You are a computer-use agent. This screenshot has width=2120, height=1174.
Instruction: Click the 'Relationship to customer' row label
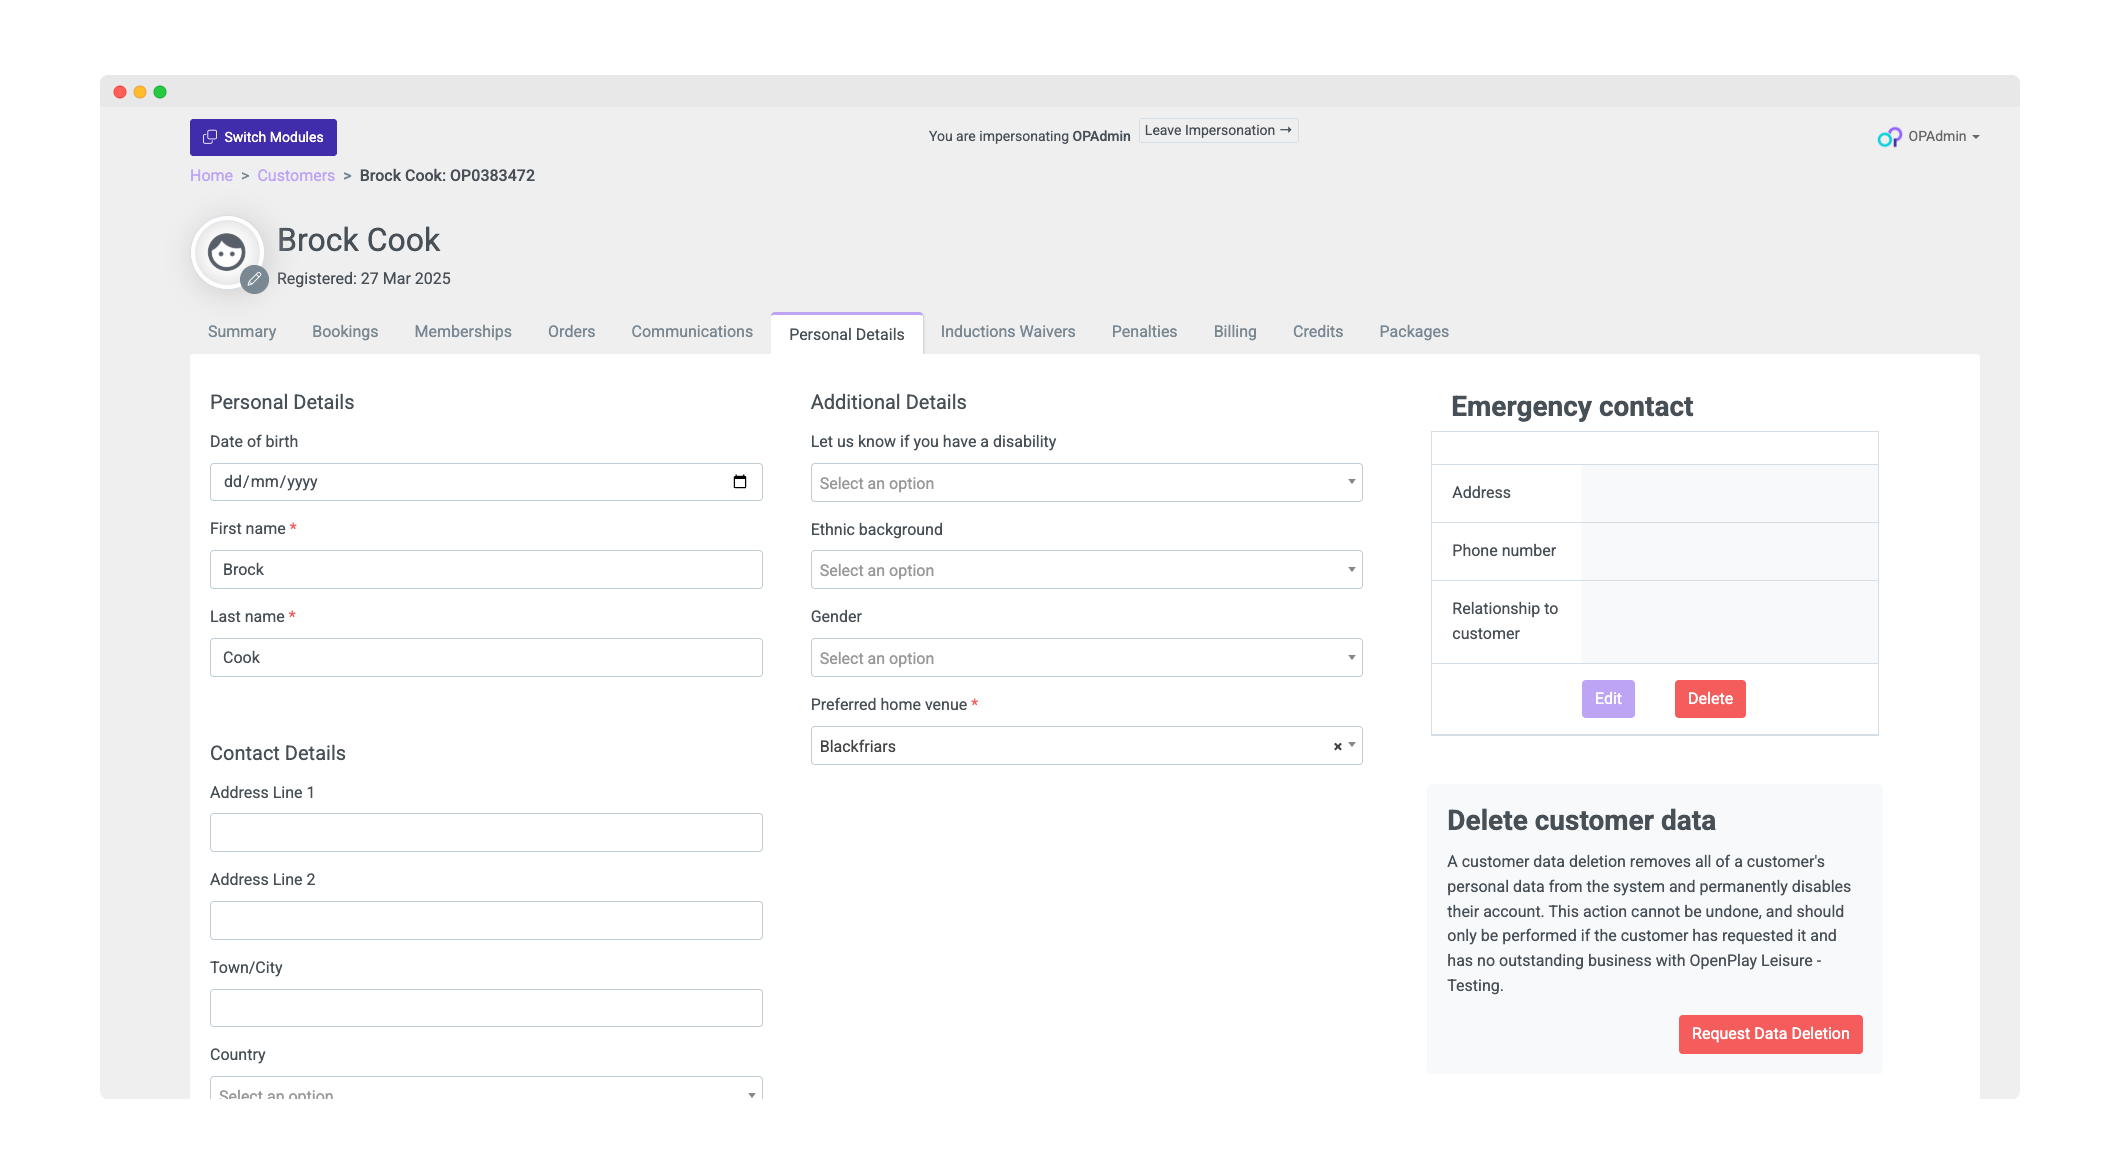coord(1505,621)
